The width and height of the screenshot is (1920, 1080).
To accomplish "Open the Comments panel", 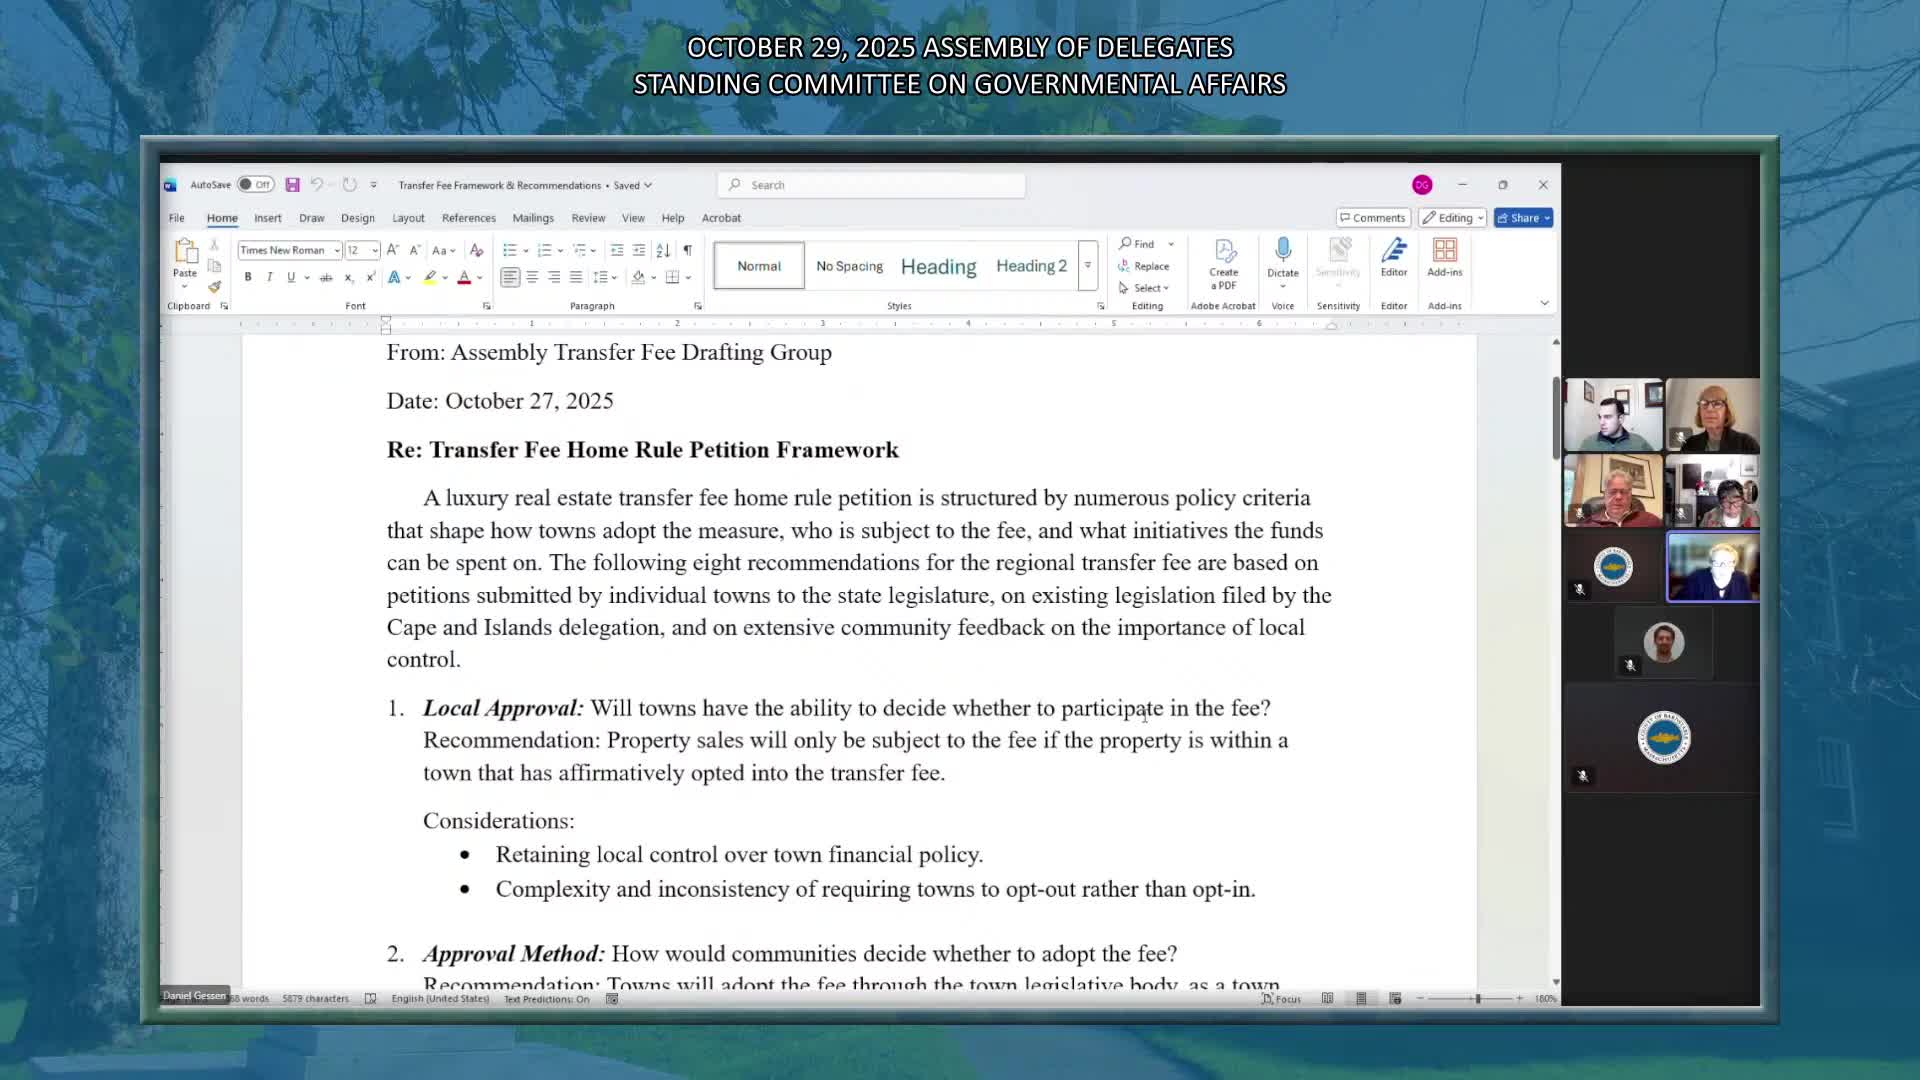I will [1373, 217].
